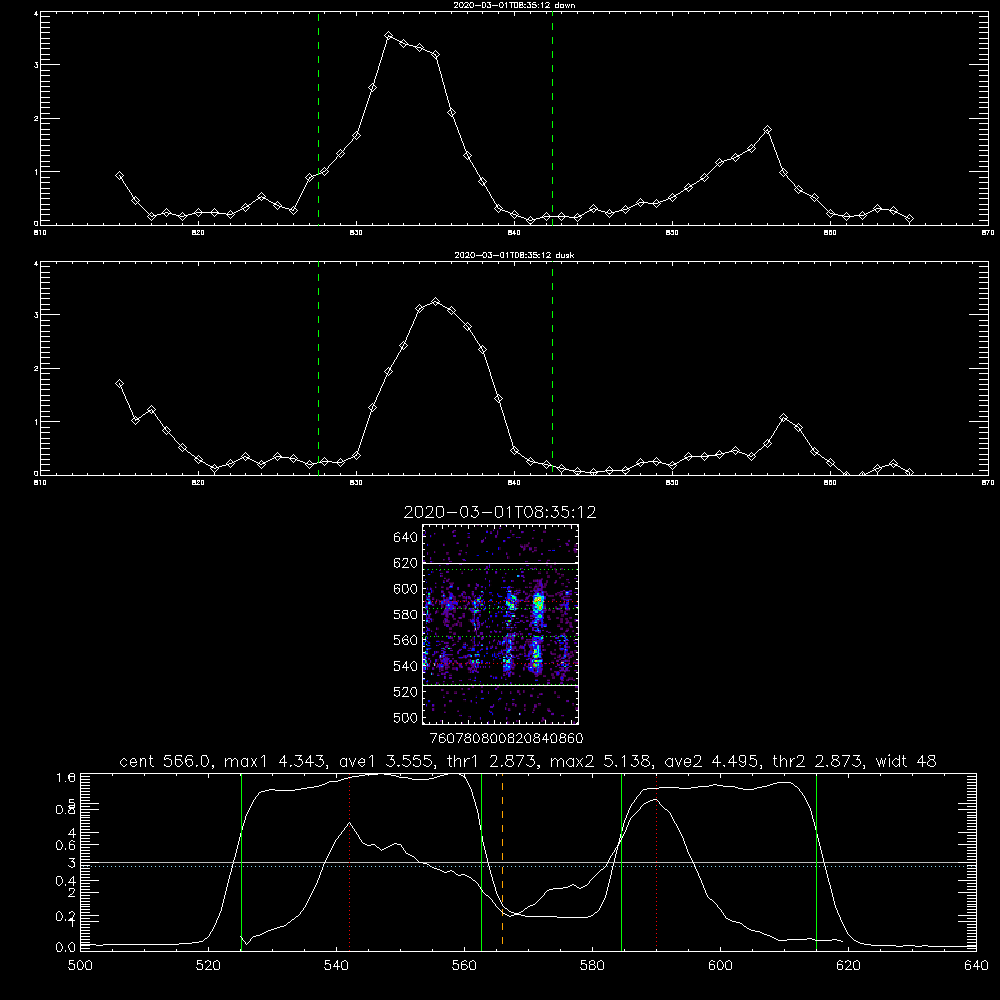Viewport: 1000px width, 1000px height.
Task: Click the '640' x-axis label of bottom plot
Action: tap(976, 966)
